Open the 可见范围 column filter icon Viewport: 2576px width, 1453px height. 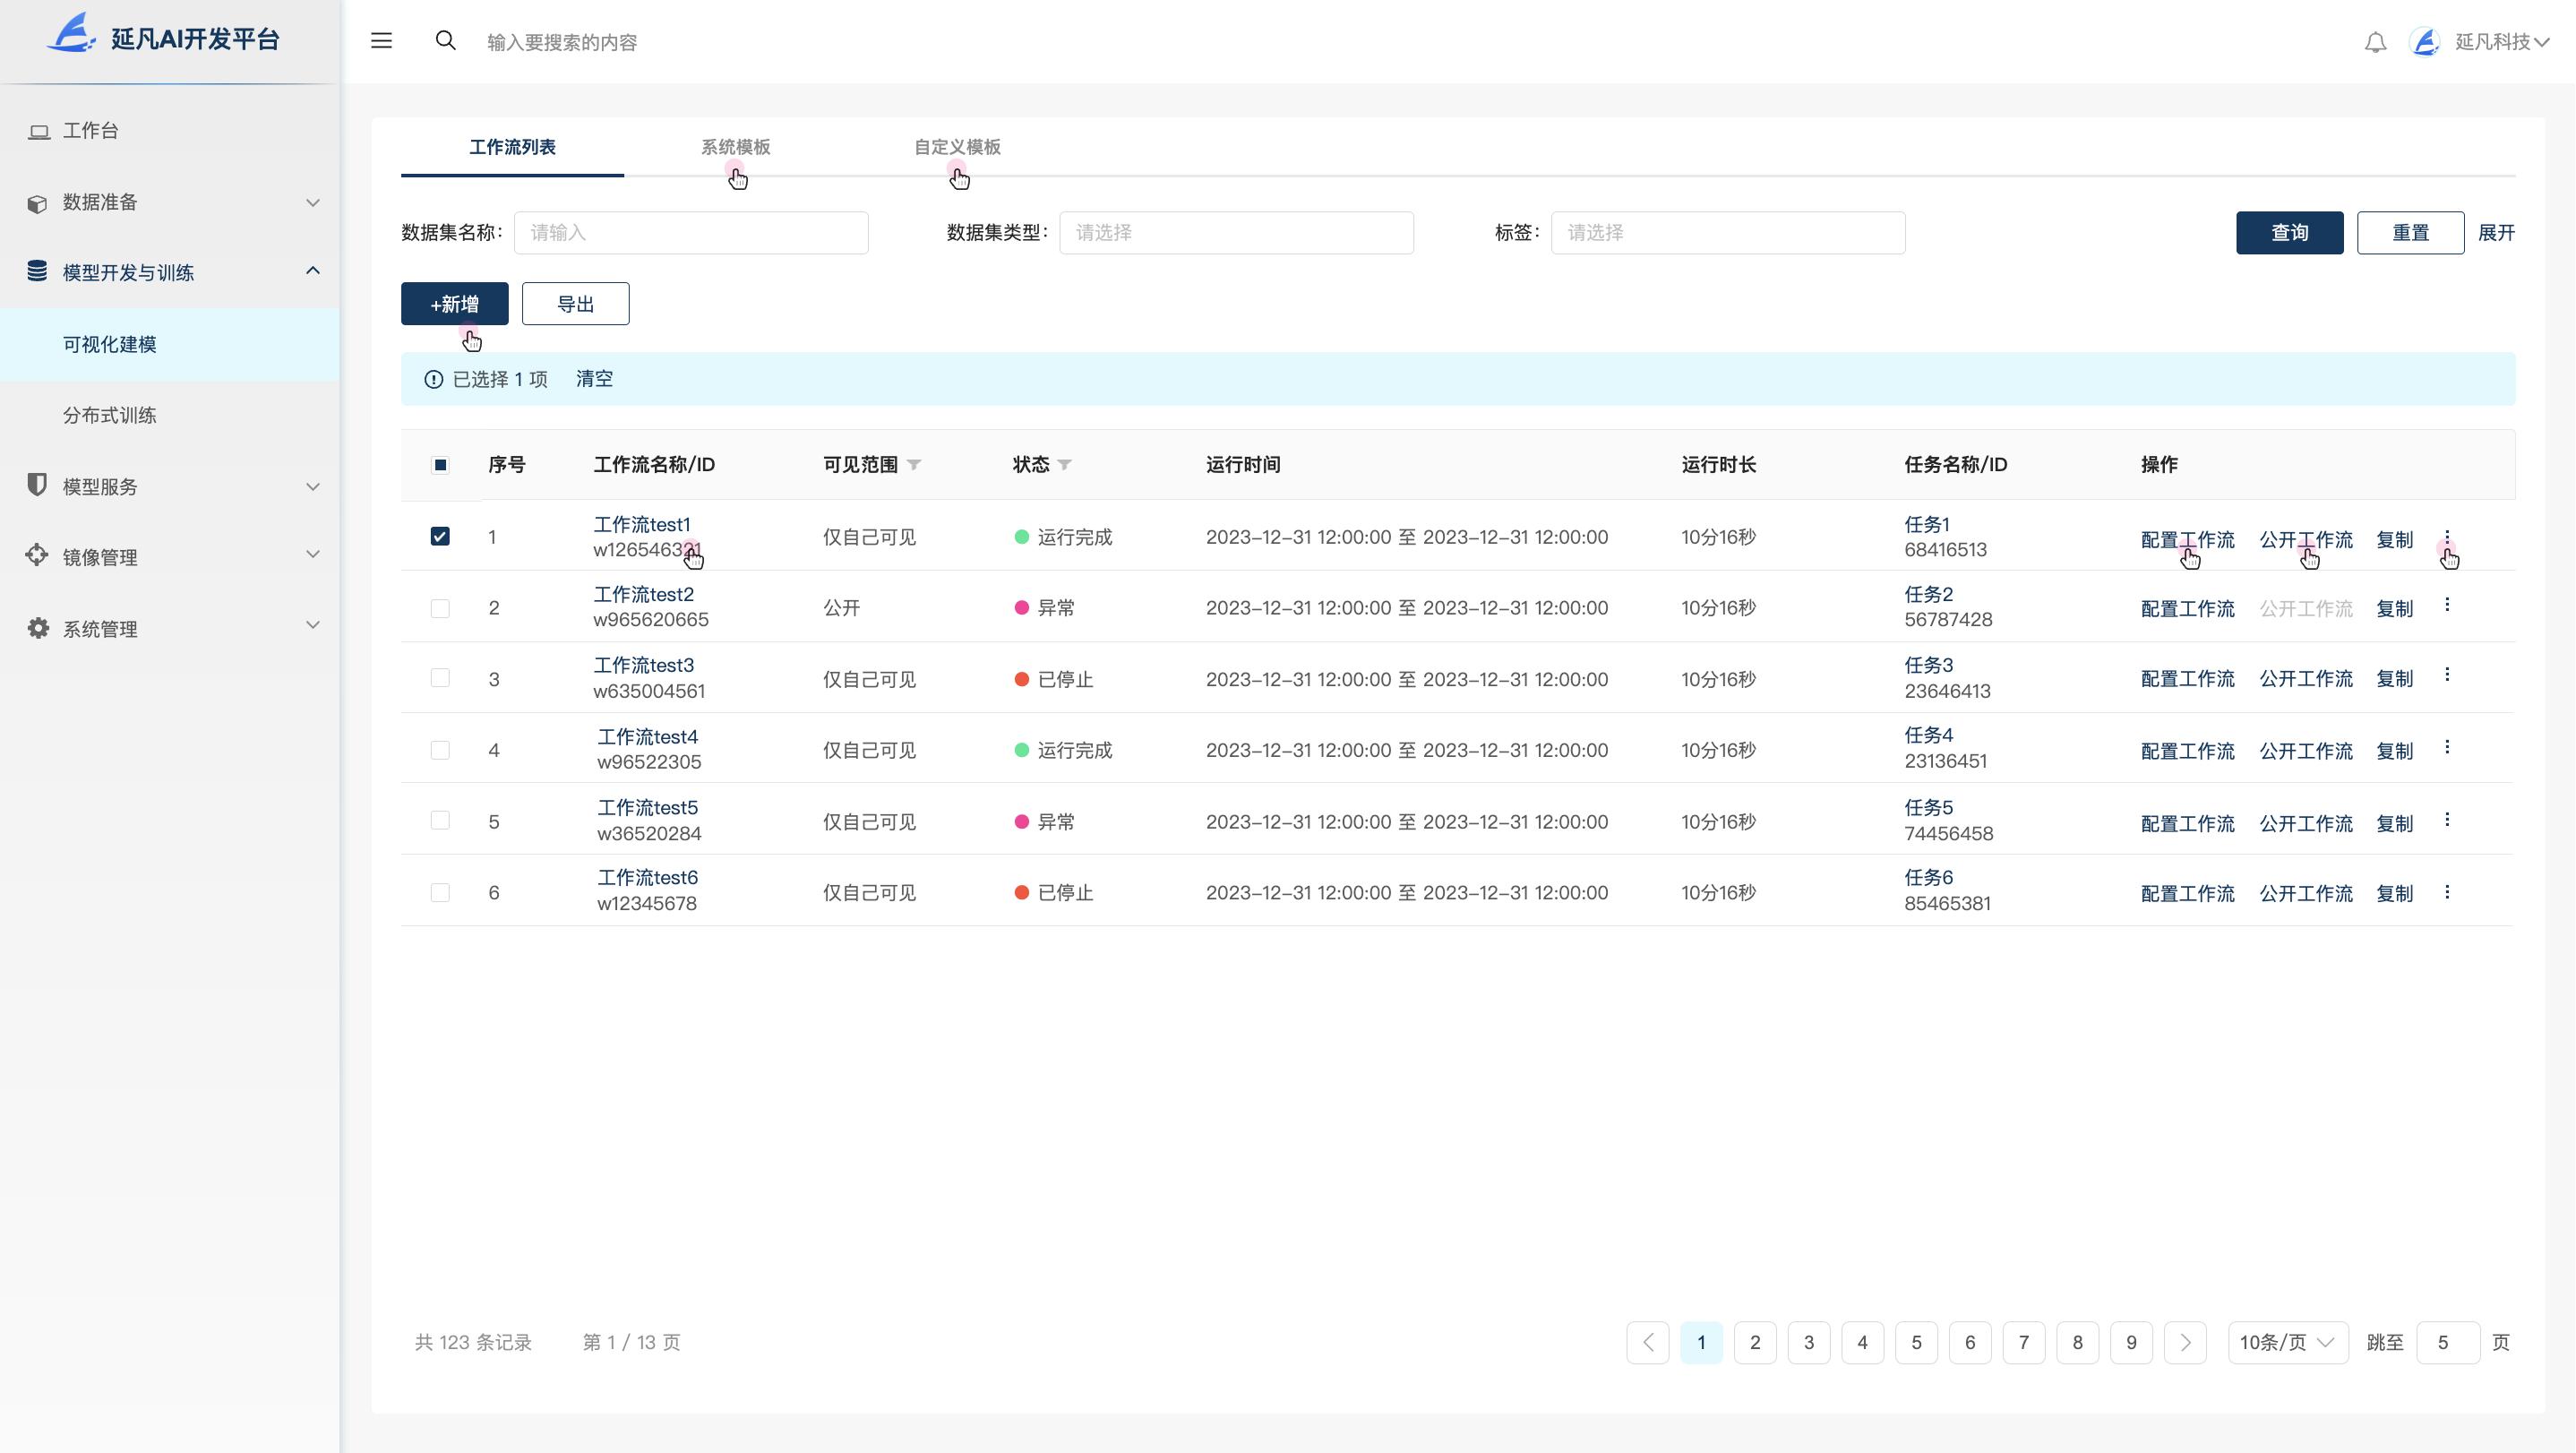point(916,464)
